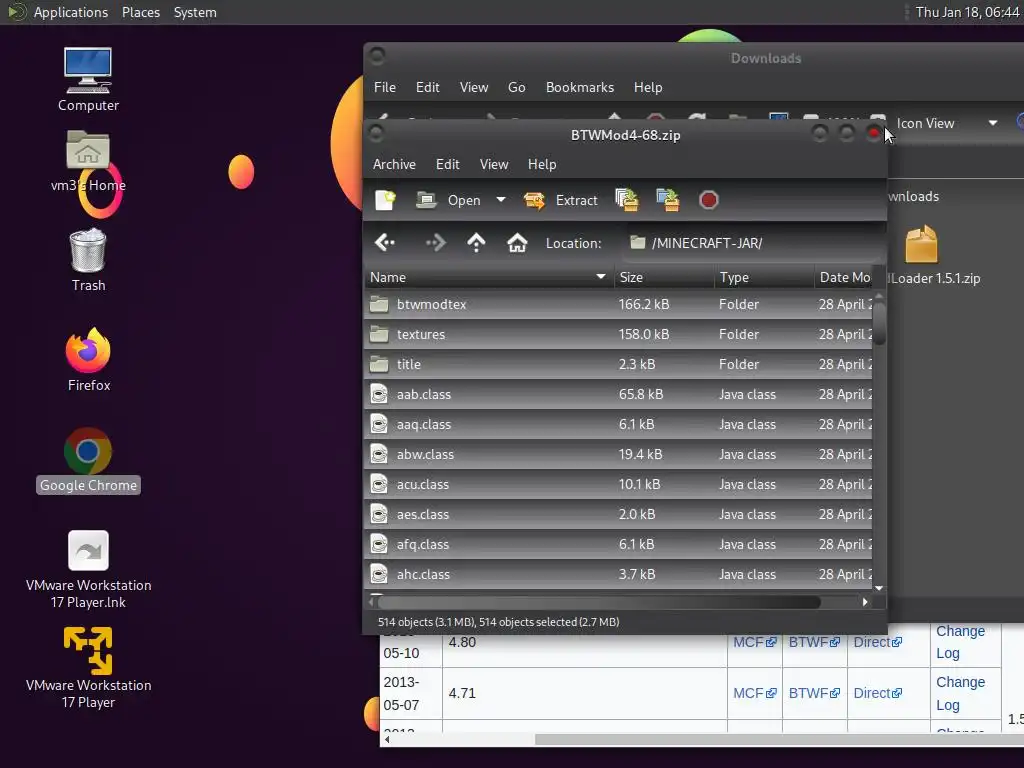Click the Location field showing /MINECRAFT-JAR/
The image size is (1024, 768).
click(x=751, y=243)
